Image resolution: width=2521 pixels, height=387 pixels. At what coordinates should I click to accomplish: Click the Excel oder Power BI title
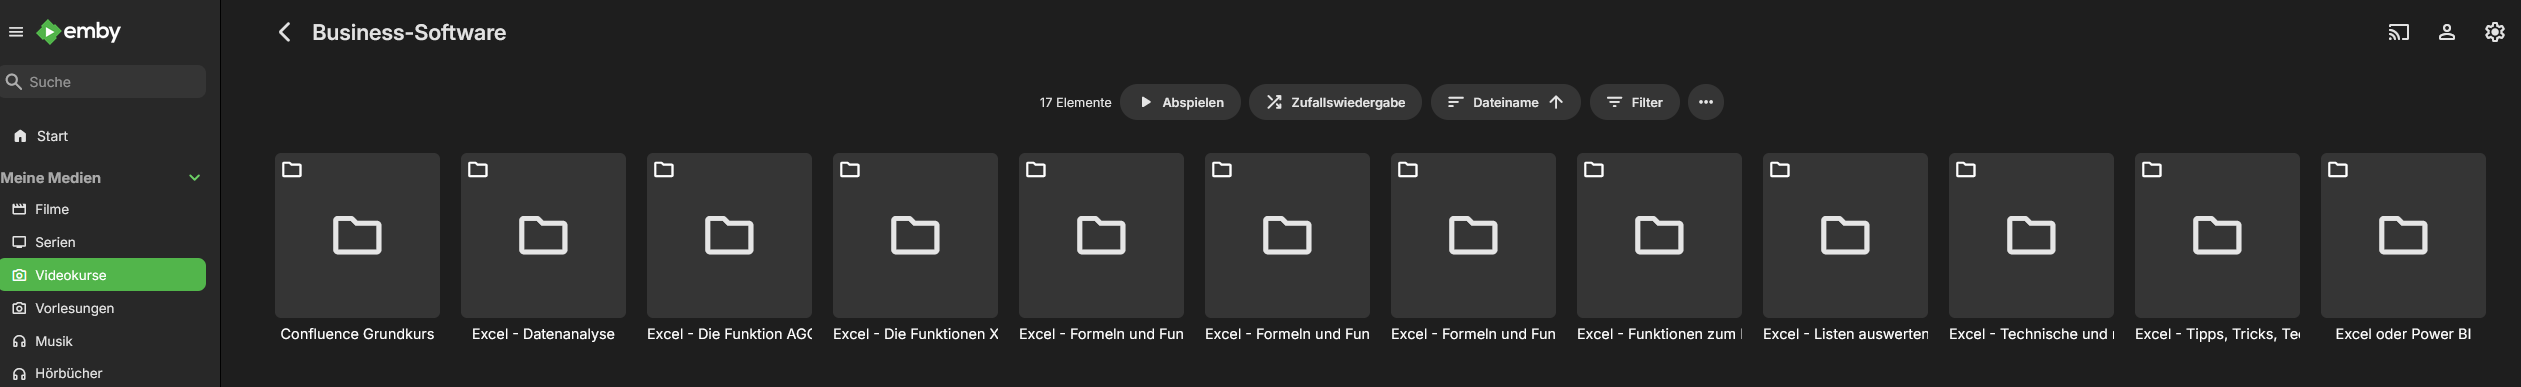(x=2403, y=334)
